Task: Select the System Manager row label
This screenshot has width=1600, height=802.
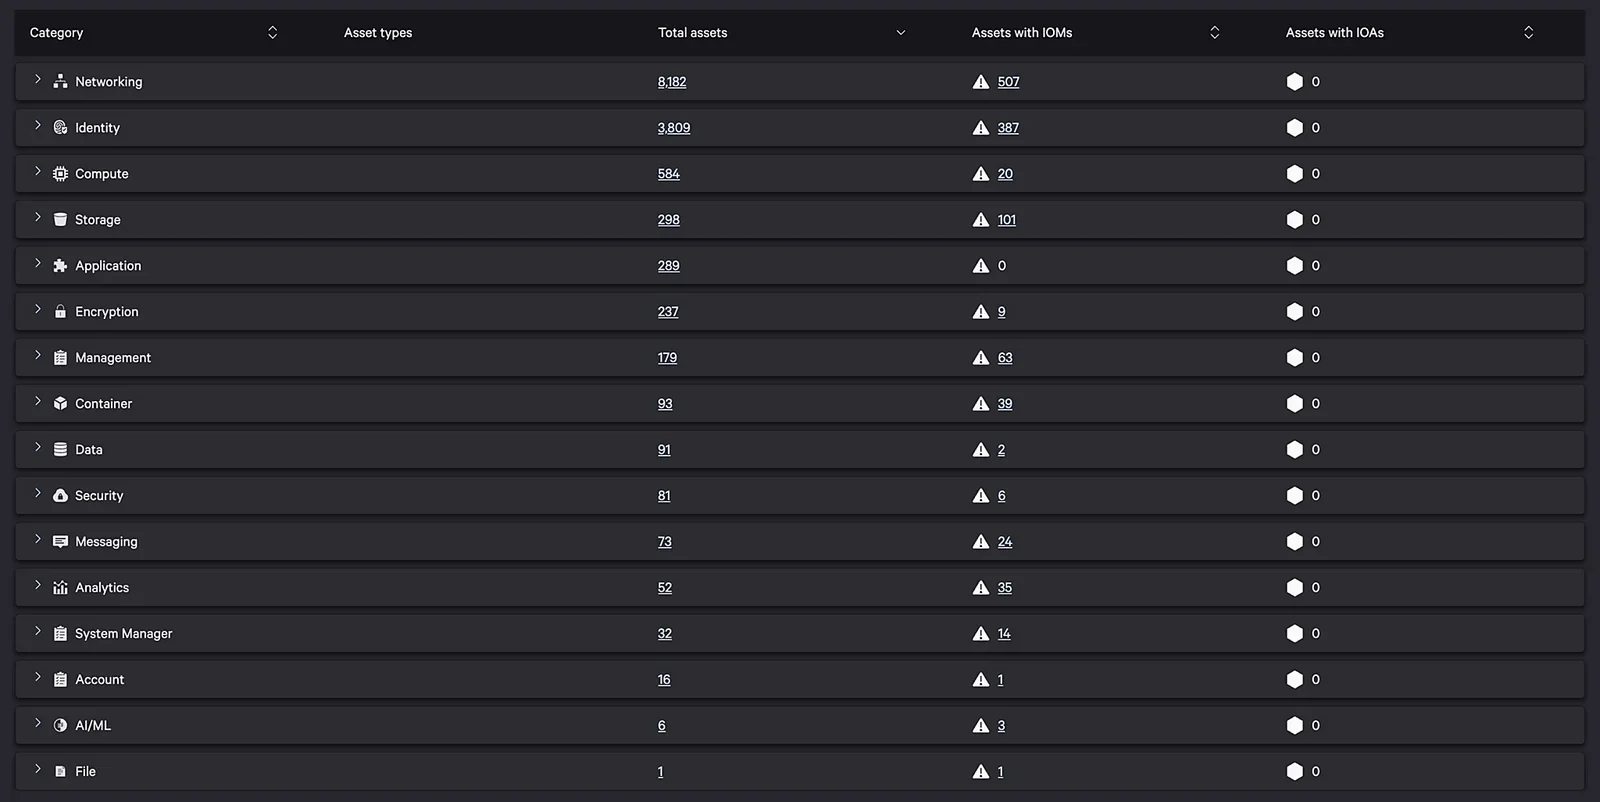Action: pyautogui.click(x=124, y=634)
